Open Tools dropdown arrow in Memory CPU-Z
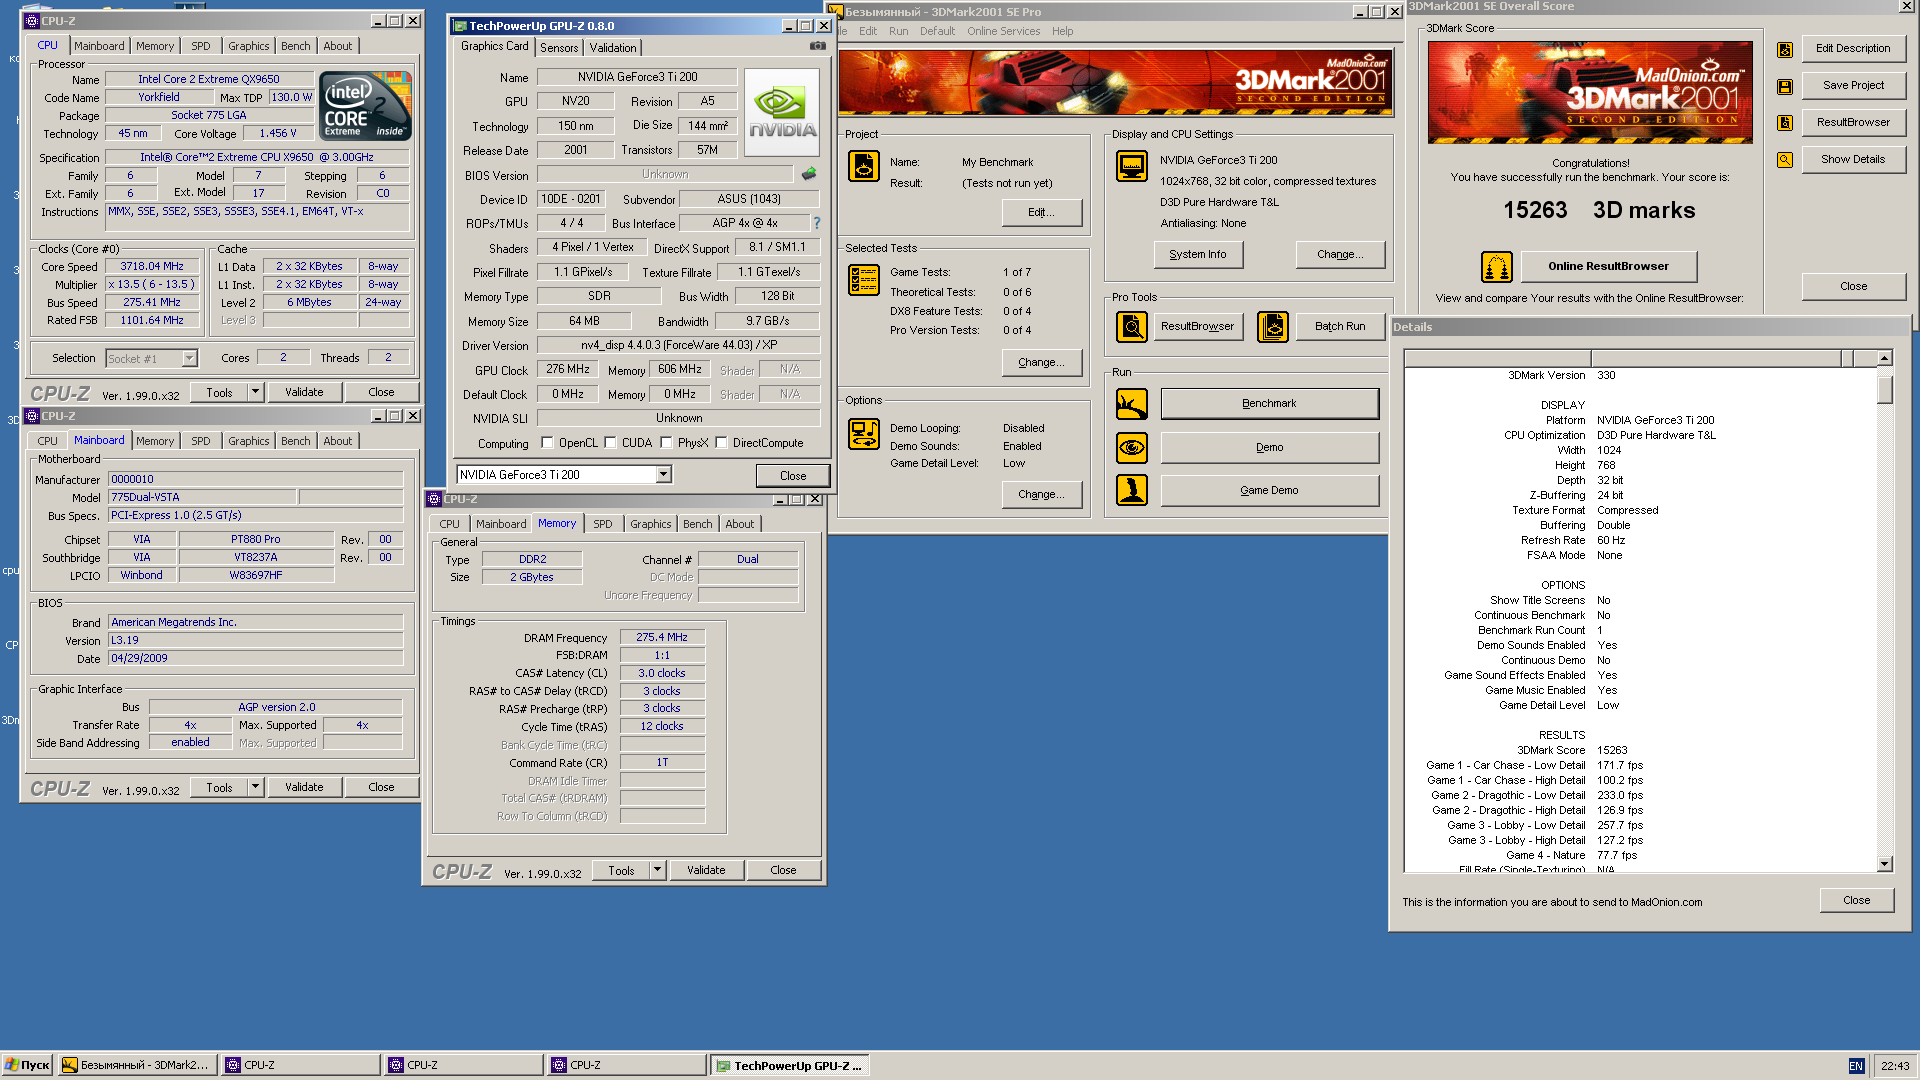Screen dimensions: 1920x1080 (x=657, y=870)
